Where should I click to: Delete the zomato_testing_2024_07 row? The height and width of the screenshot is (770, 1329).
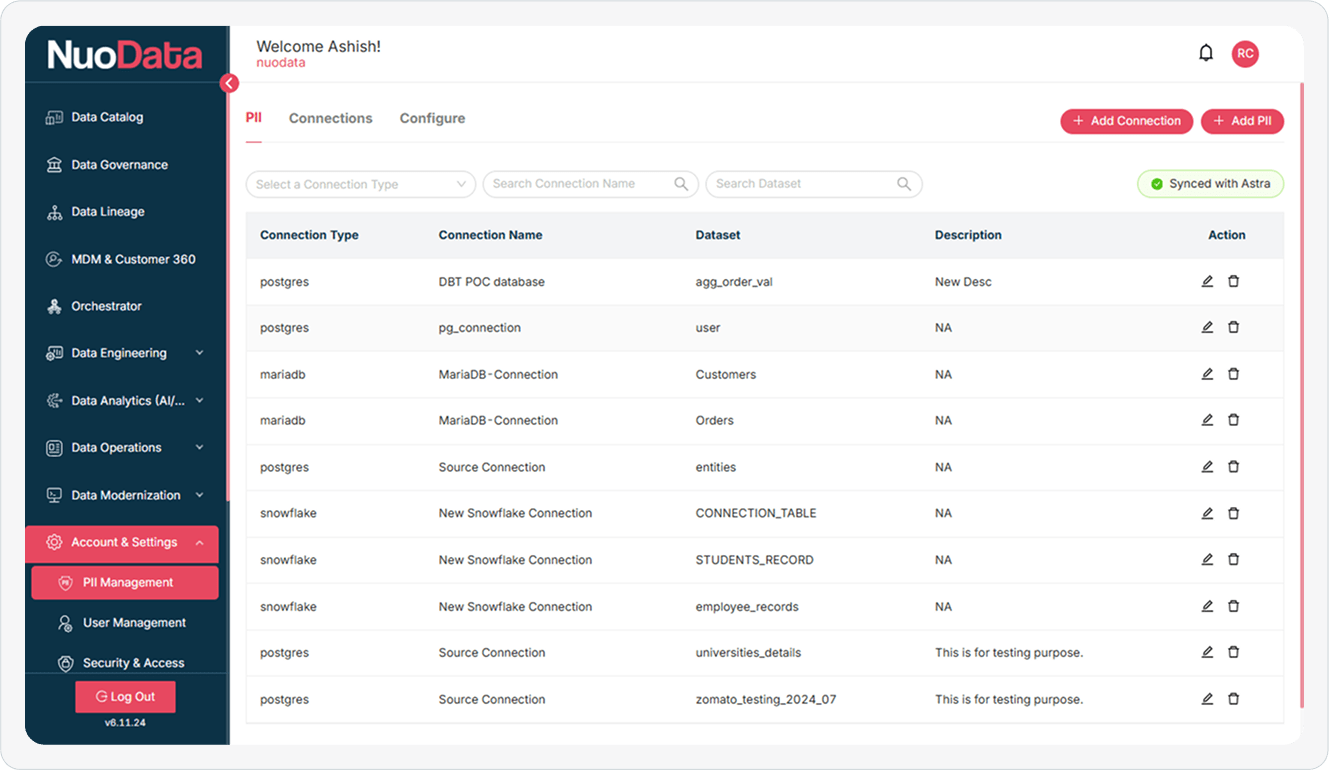point(1233,699)
